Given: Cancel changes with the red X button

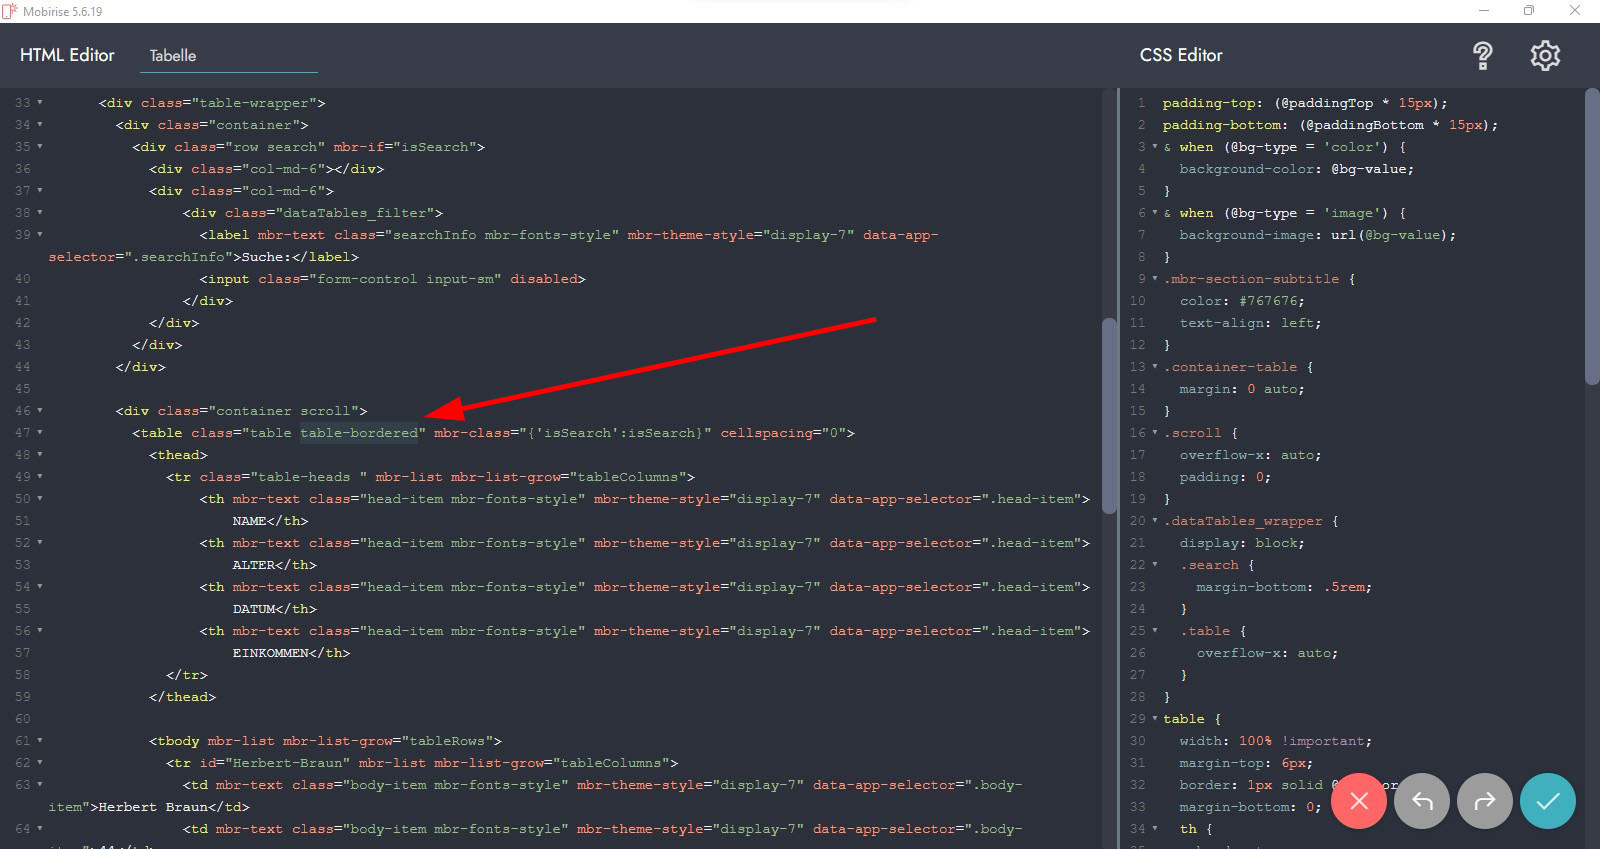Looking at the screenshot, I should (x=1358, y=801).
